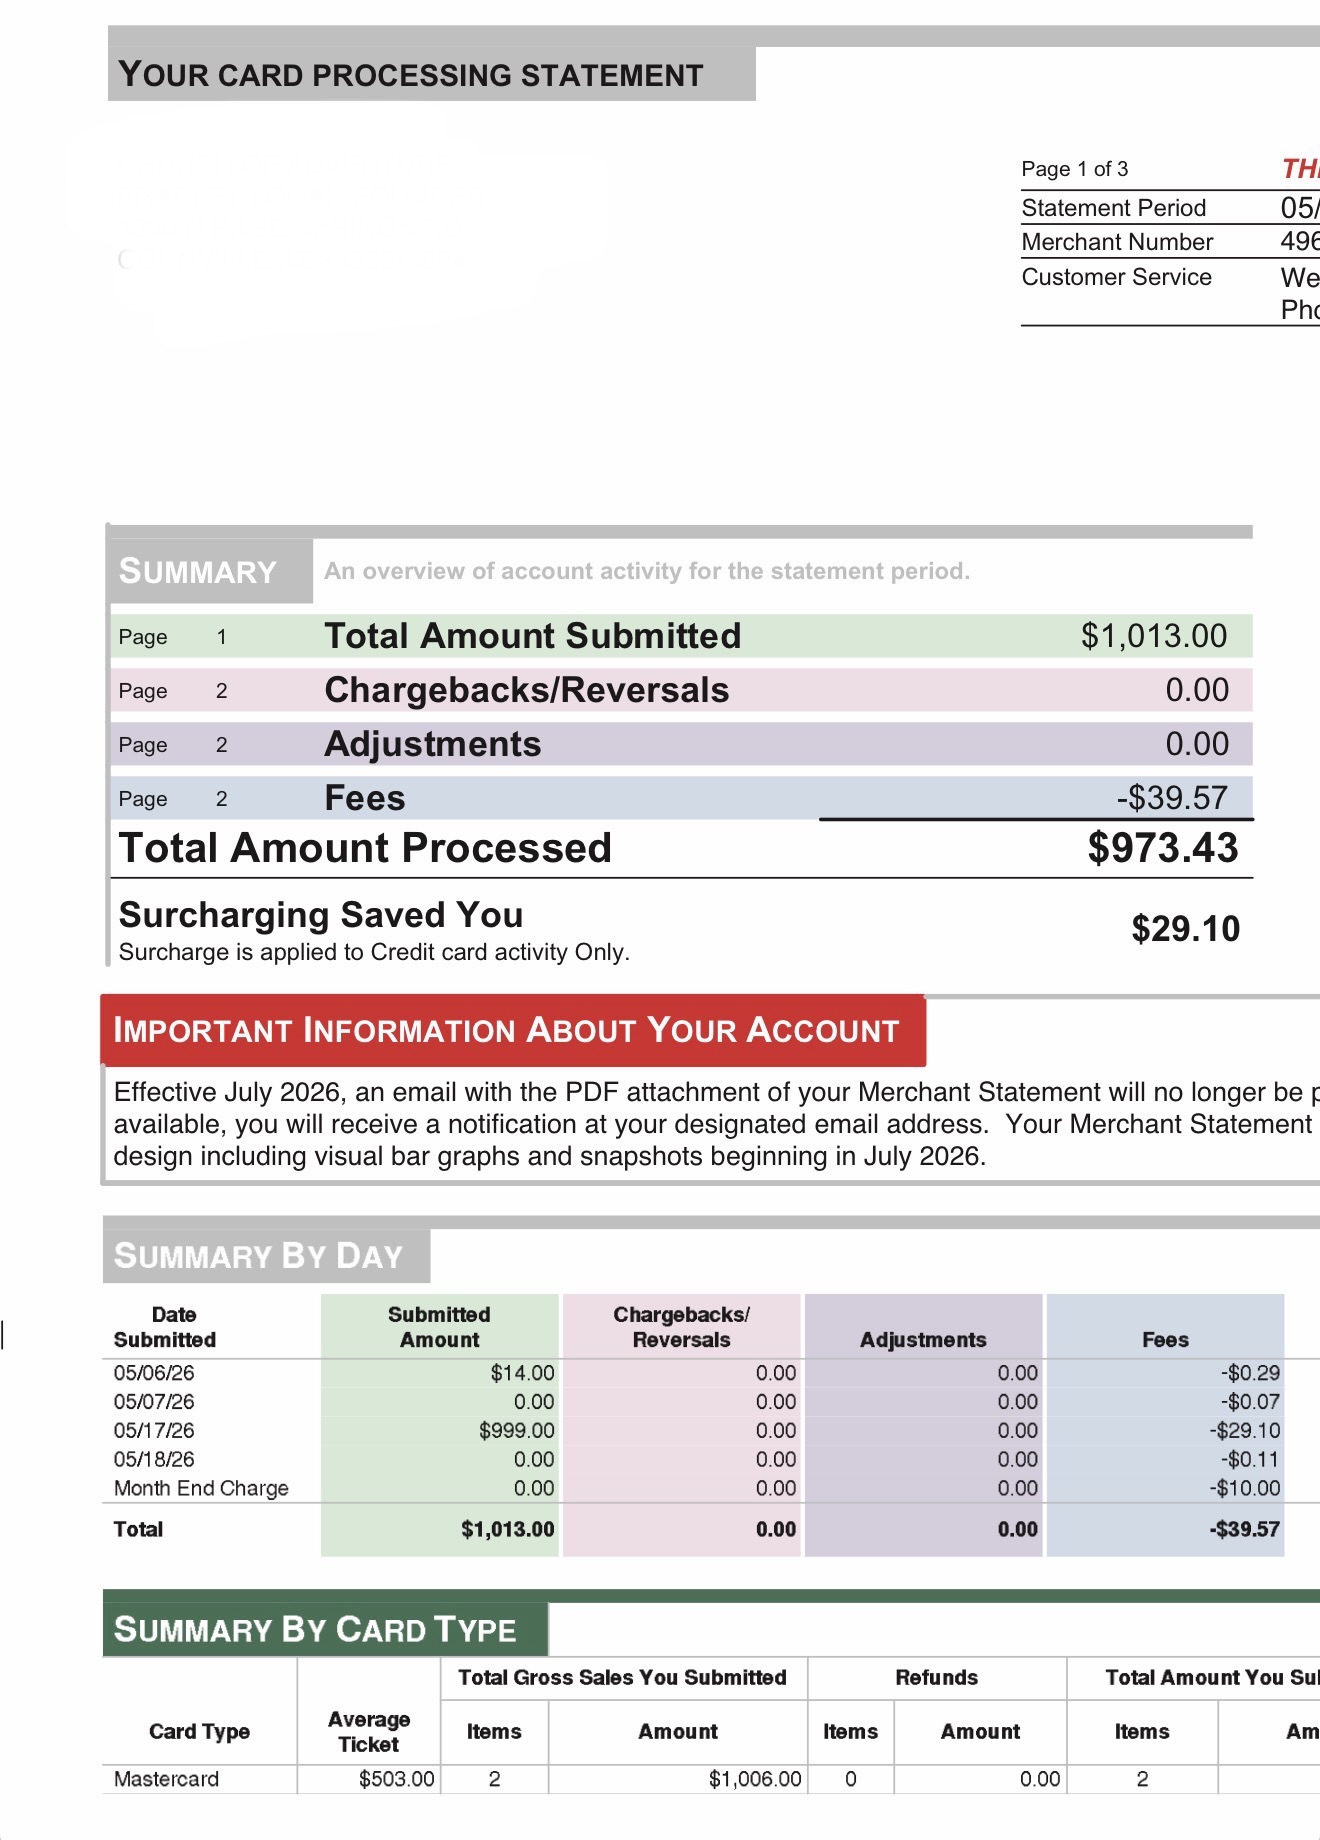This screenshot has height=1840, width=1320.
Task: Click the "Mastercard" card type row
Action: [x=166, y=1779]
